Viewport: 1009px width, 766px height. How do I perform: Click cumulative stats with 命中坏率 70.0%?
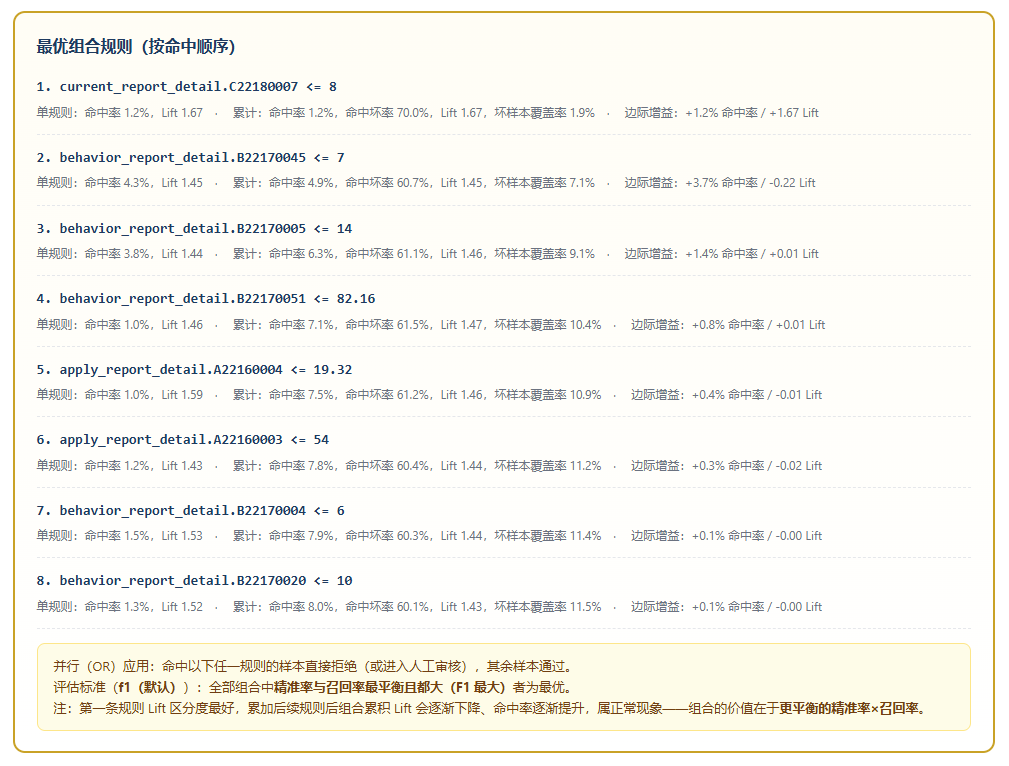pos(414,113)
